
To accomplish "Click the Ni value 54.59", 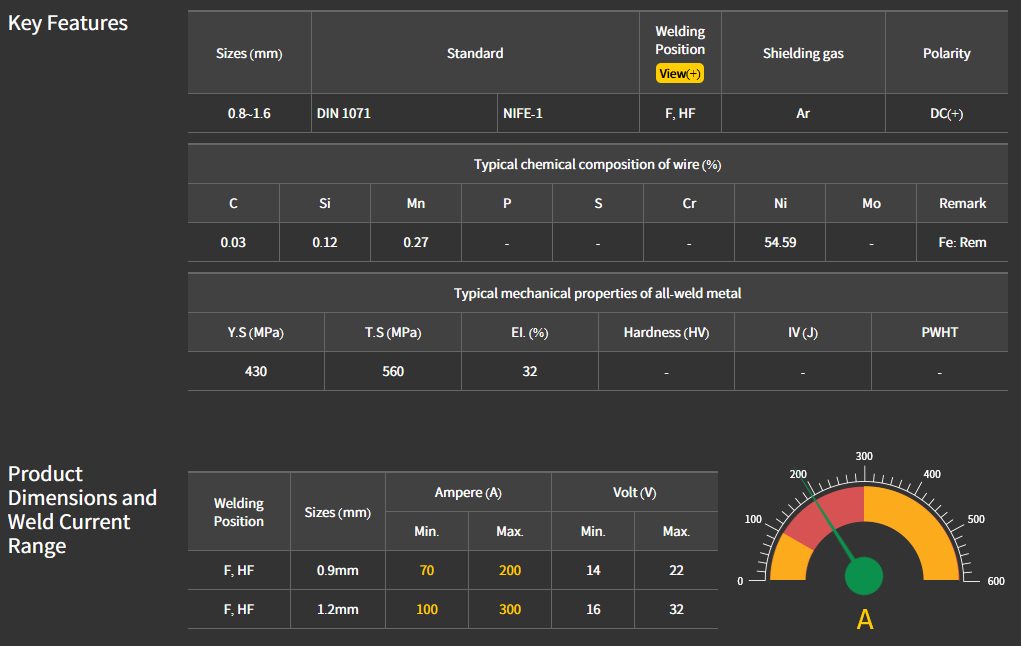I will point(780,243).
